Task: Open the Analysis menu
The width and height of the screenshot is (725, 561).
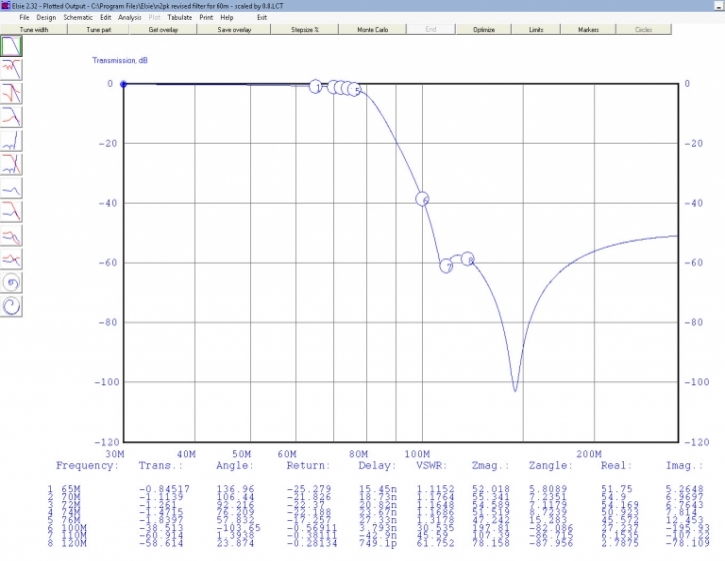Action: (x=129, y=18)
